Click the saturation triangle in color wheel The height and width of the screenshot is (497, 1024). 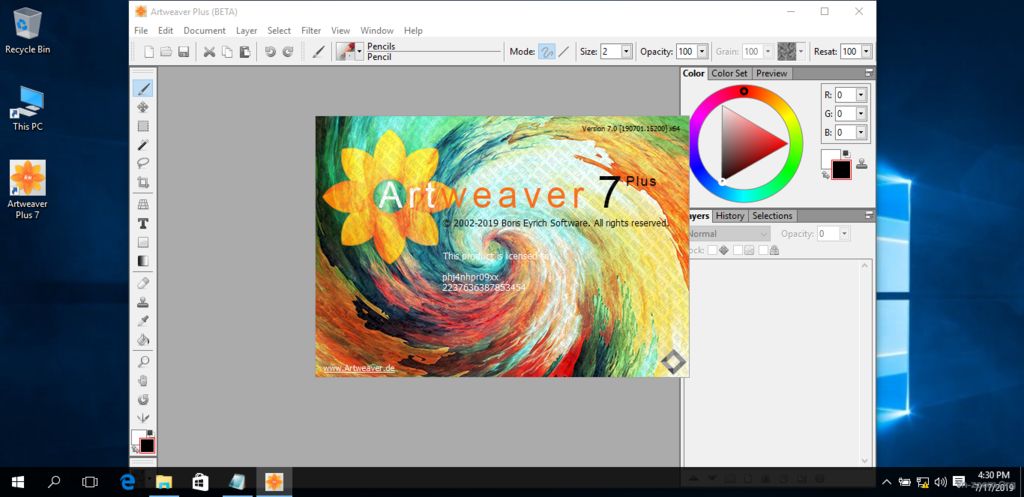tap(748, 142)
